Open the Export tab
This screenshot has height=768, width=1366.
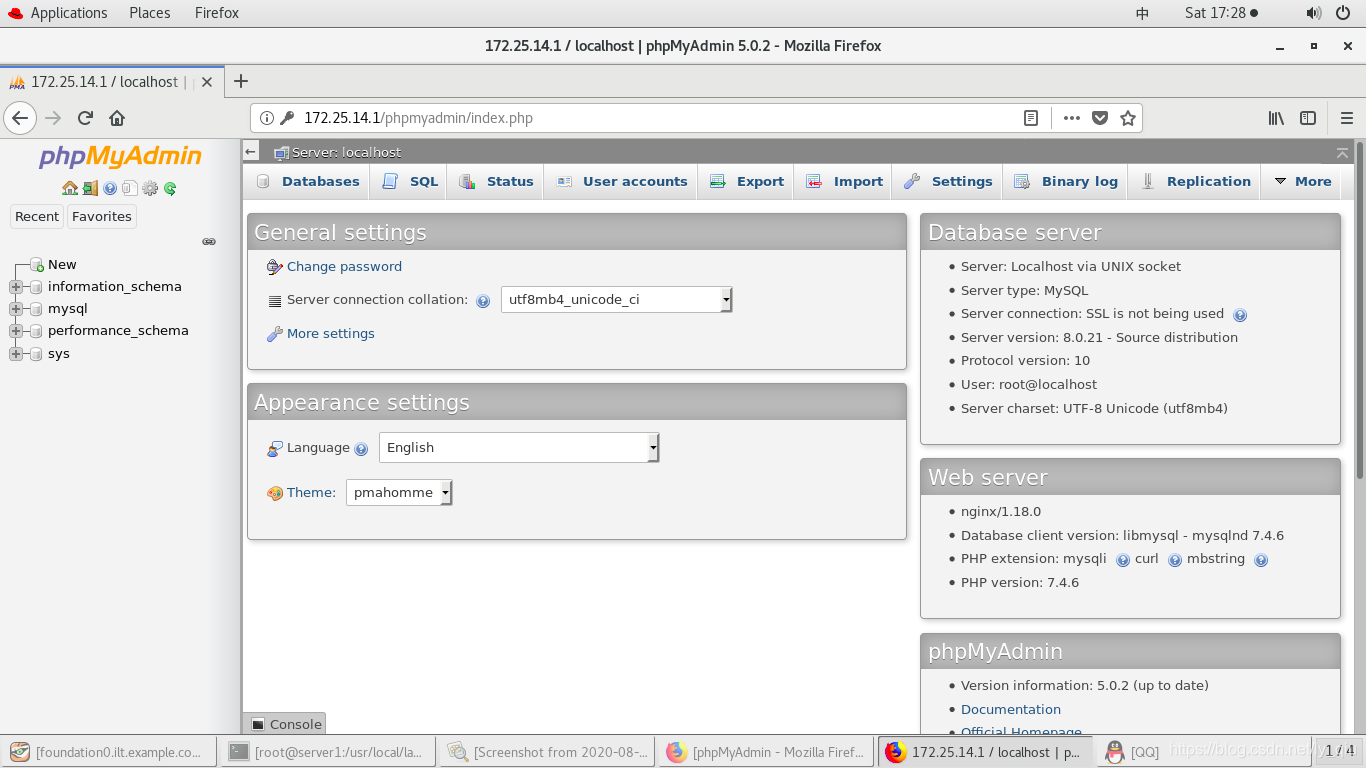(746, 182)
